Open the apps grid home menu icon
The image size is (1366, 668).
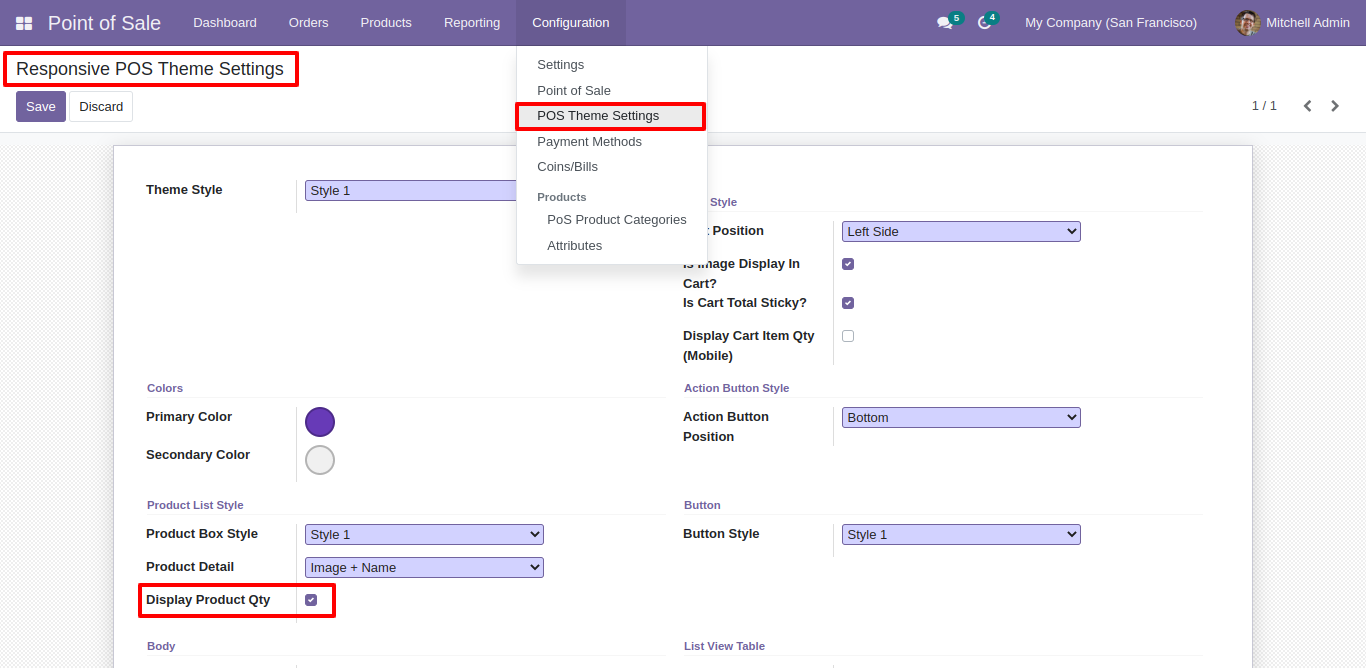pyautogui.click(x=24, y=23)
